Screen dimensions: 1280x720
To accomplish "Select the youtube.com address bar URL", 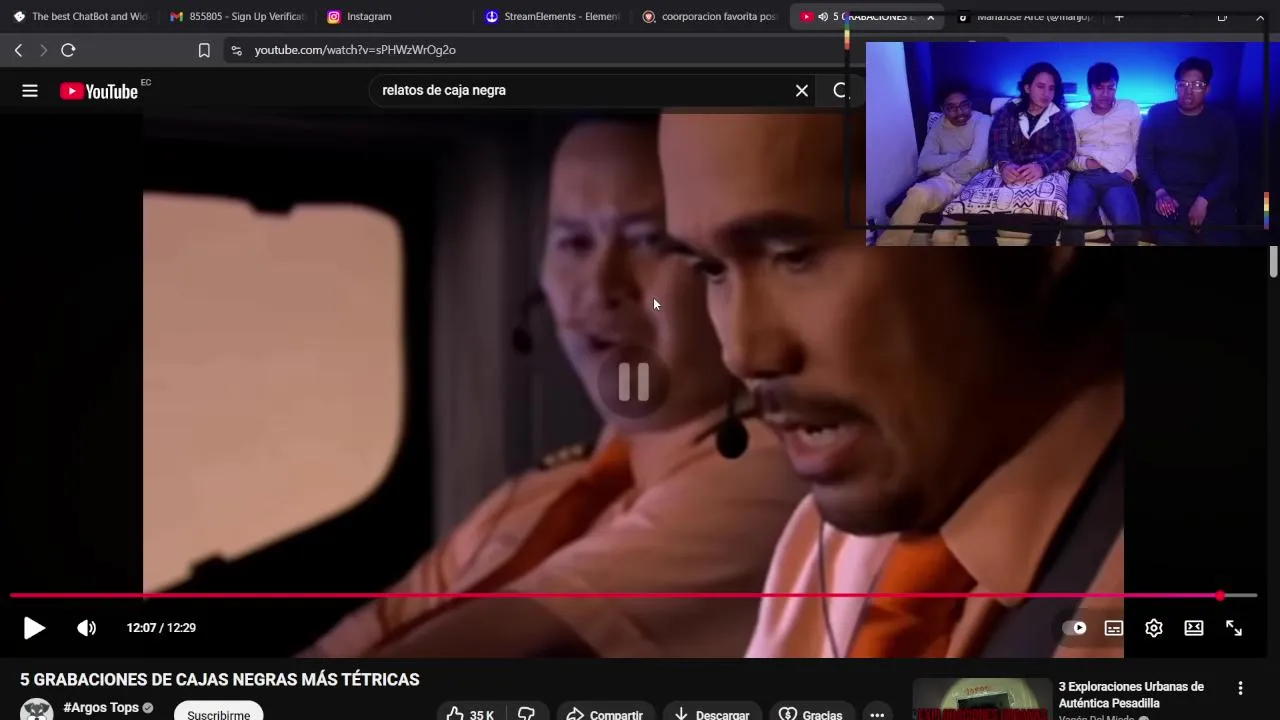I will click(355, 50).
